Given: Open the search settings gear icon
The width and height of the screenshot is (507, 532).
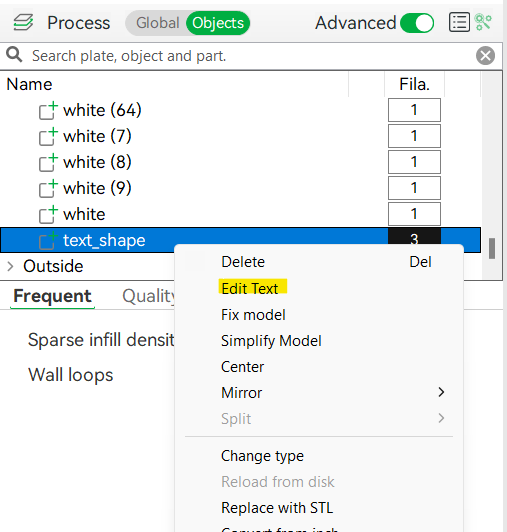Looking at the screenshot, I should tap(483, 22).
